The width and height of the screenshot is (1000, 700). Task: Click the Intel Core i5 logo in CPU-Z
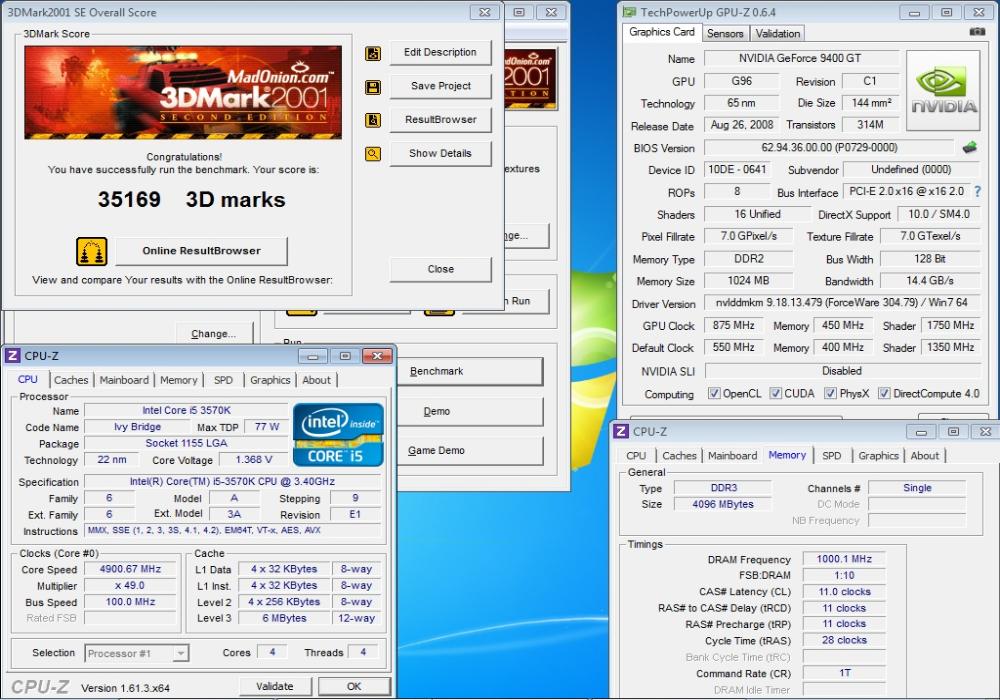(x=338, y=434)
